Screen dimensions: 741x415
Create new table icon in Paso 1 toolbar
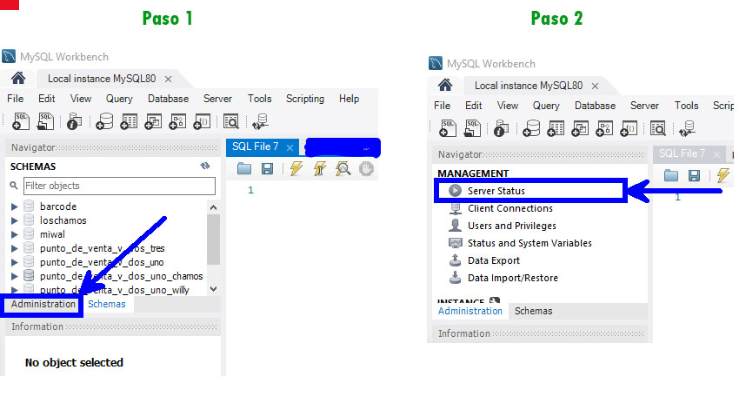(x=129, y=121)
